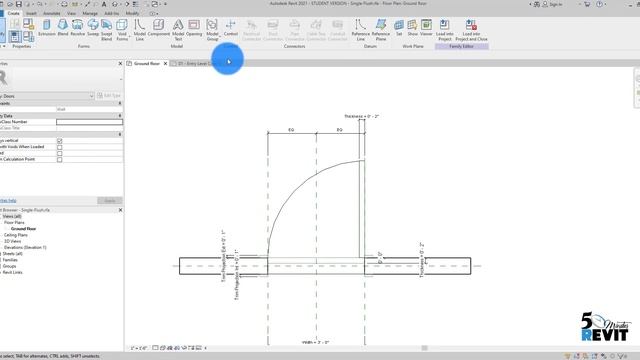Click the Edit Type button
640x360 pixels.
[x=109, y=96]
